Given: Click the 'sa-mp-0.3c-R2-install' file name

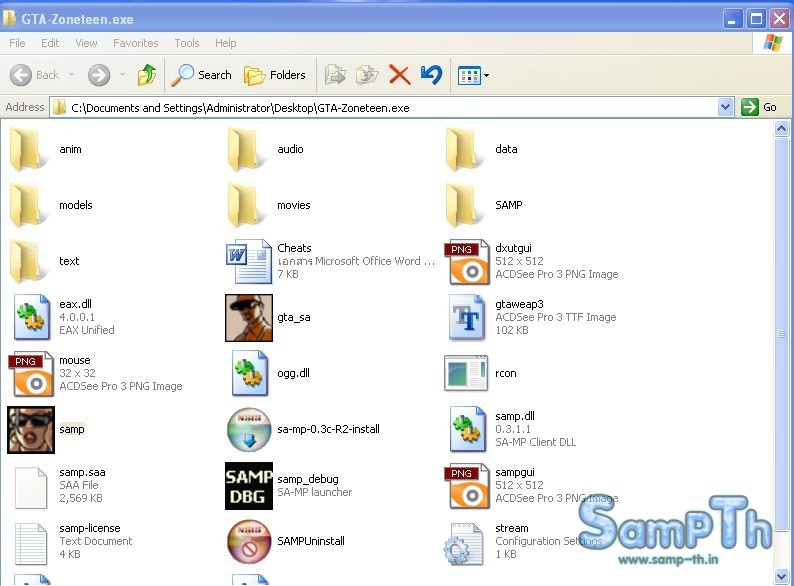Looking at the screenshot, I should click(328, 429).
